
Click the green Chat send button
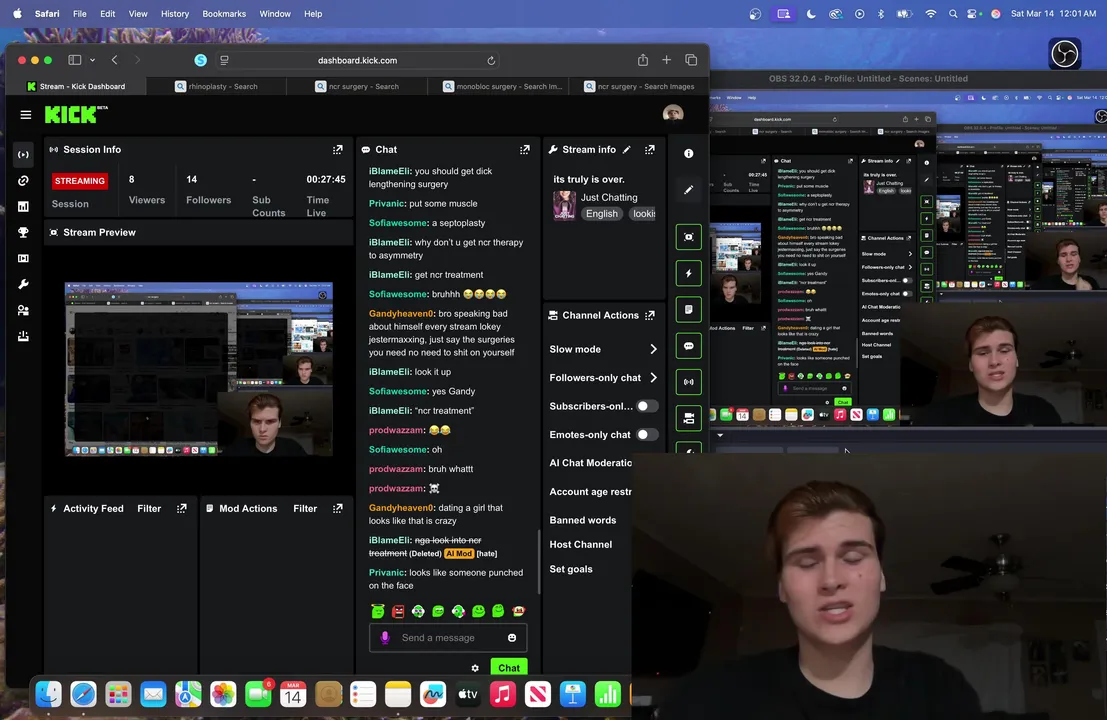(508, 668)
